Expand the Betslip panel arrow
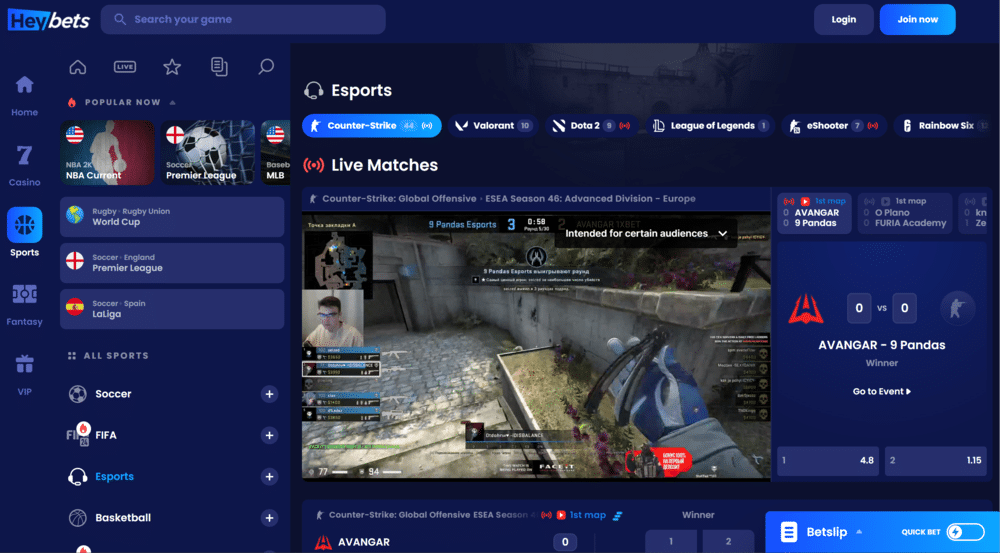Image resolution: width=1000 pixels, height=553 pixels. point(859,532)
